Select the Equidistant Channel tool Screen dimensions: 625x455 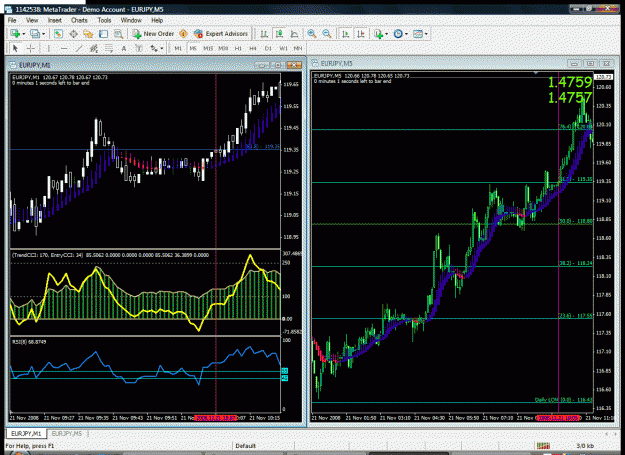(x=94, y=48)
